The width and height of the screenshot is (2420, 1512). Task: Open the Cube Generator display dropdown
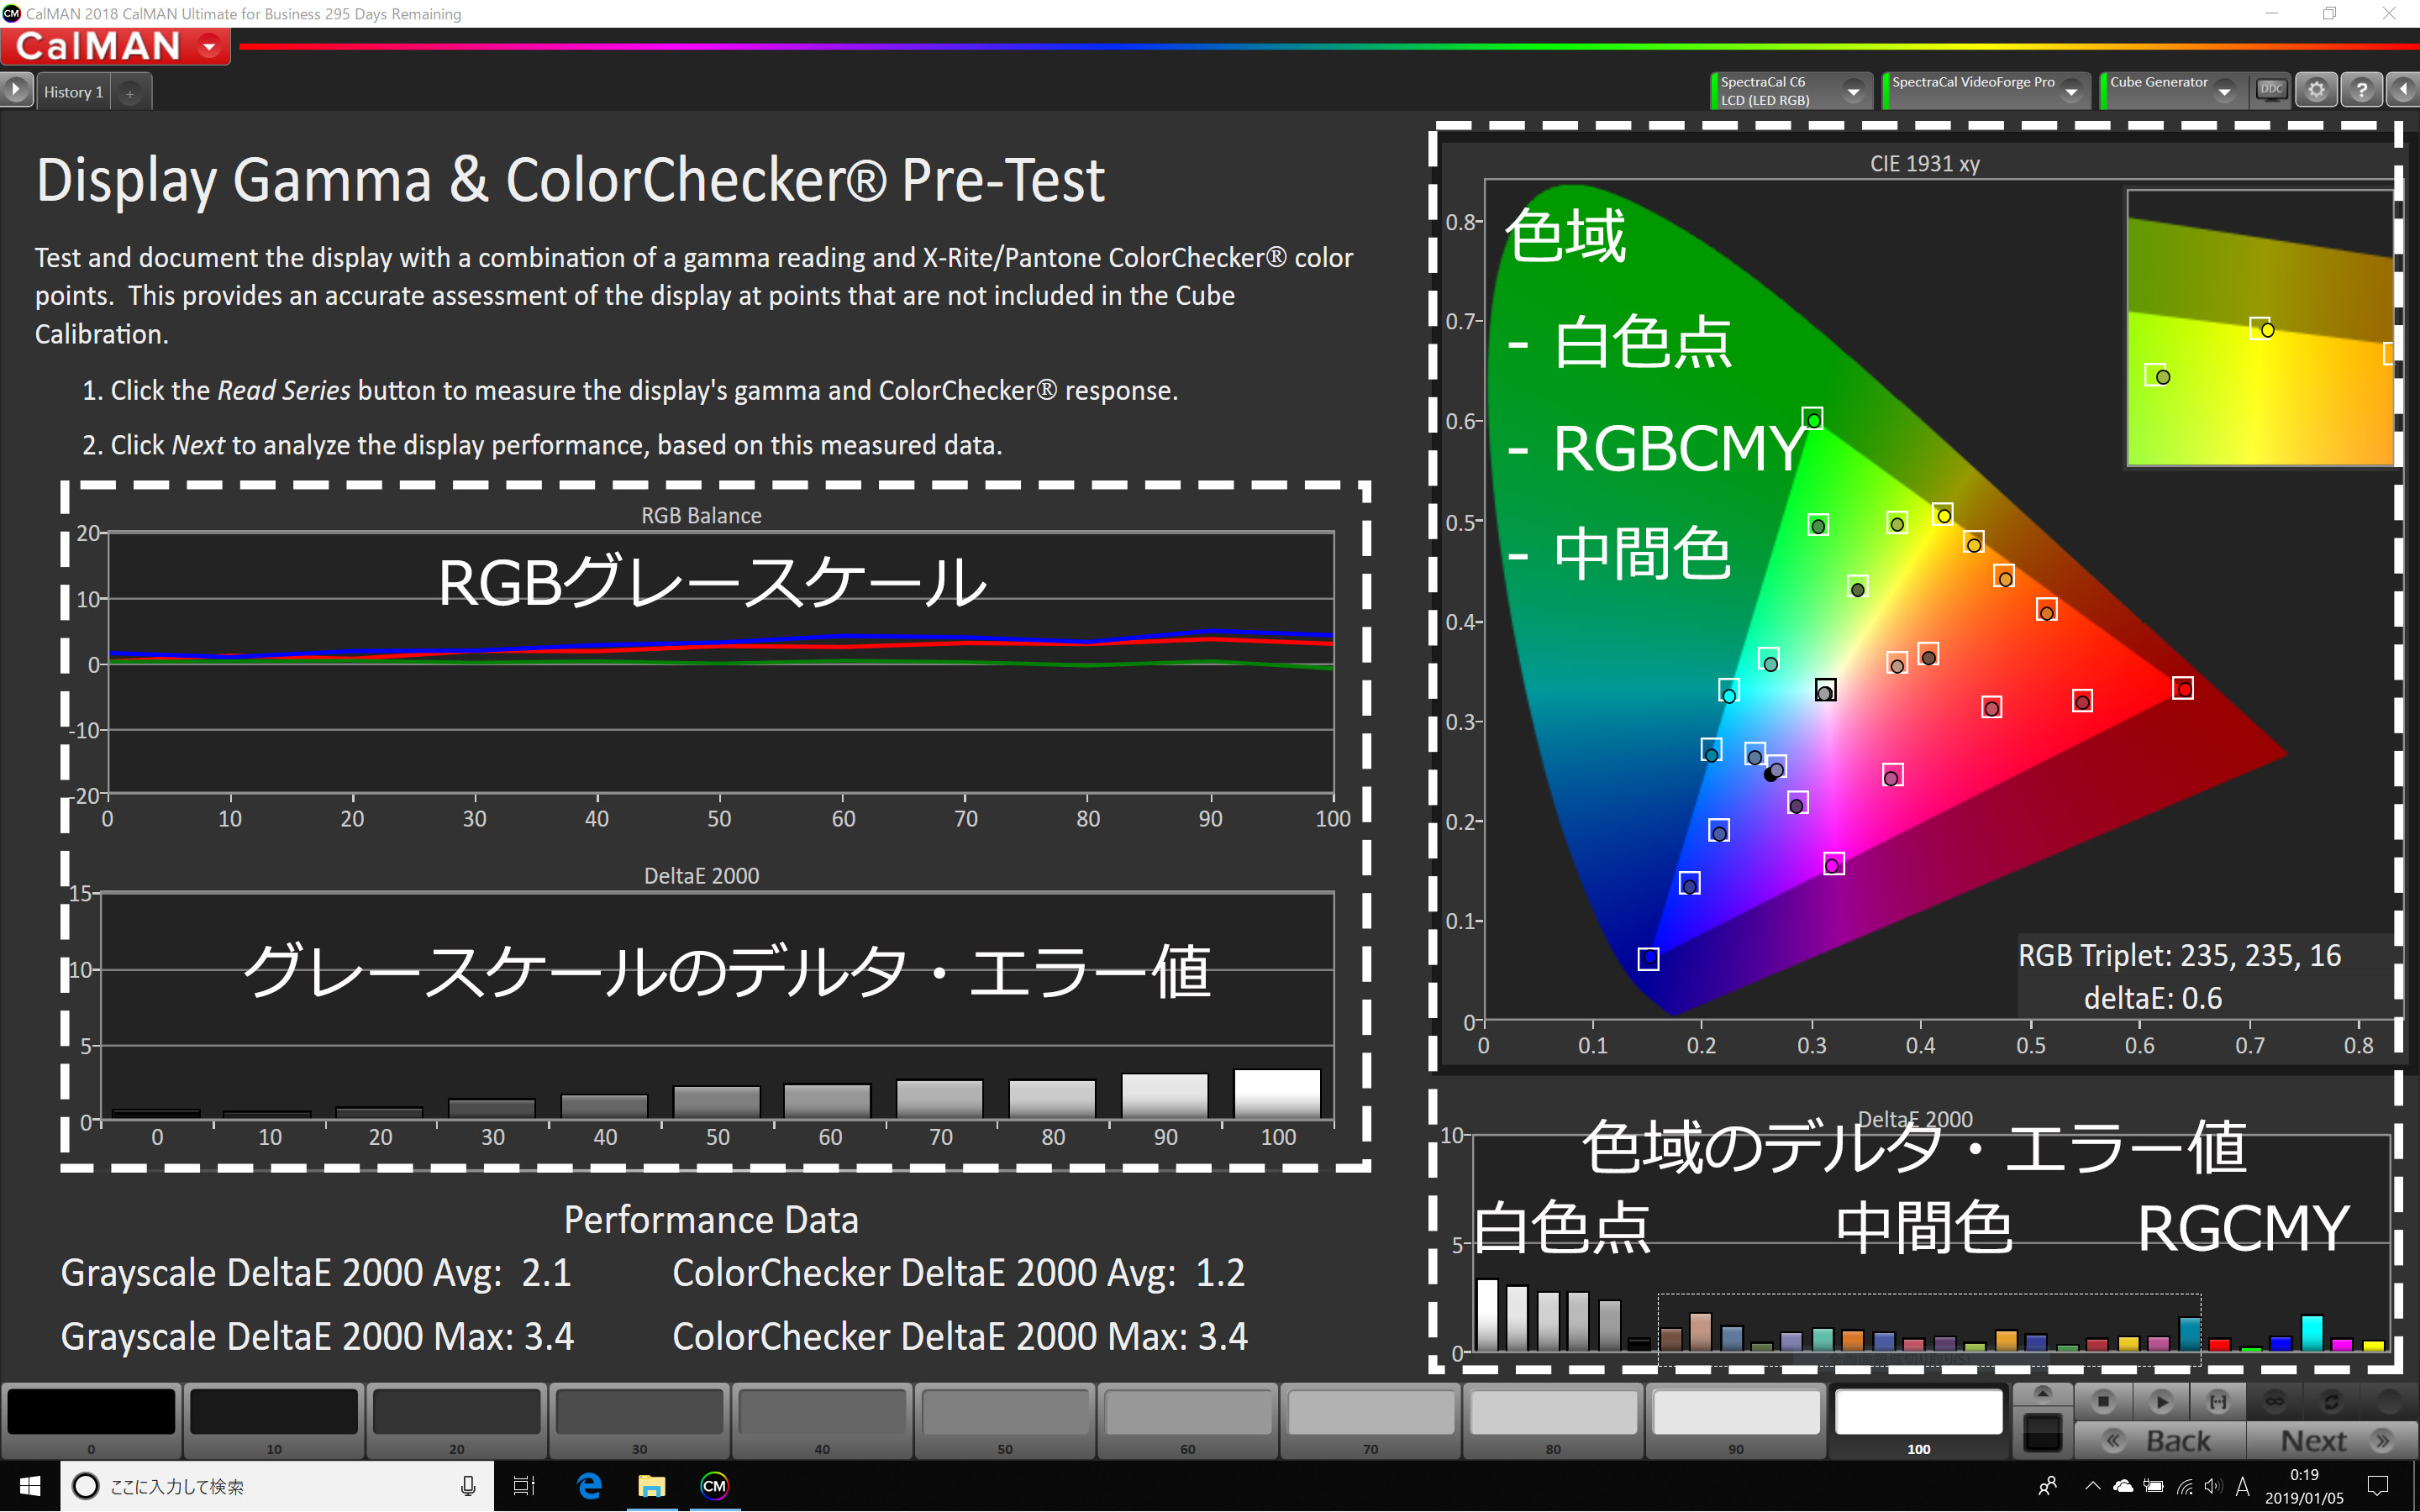tap(2224, 91)
